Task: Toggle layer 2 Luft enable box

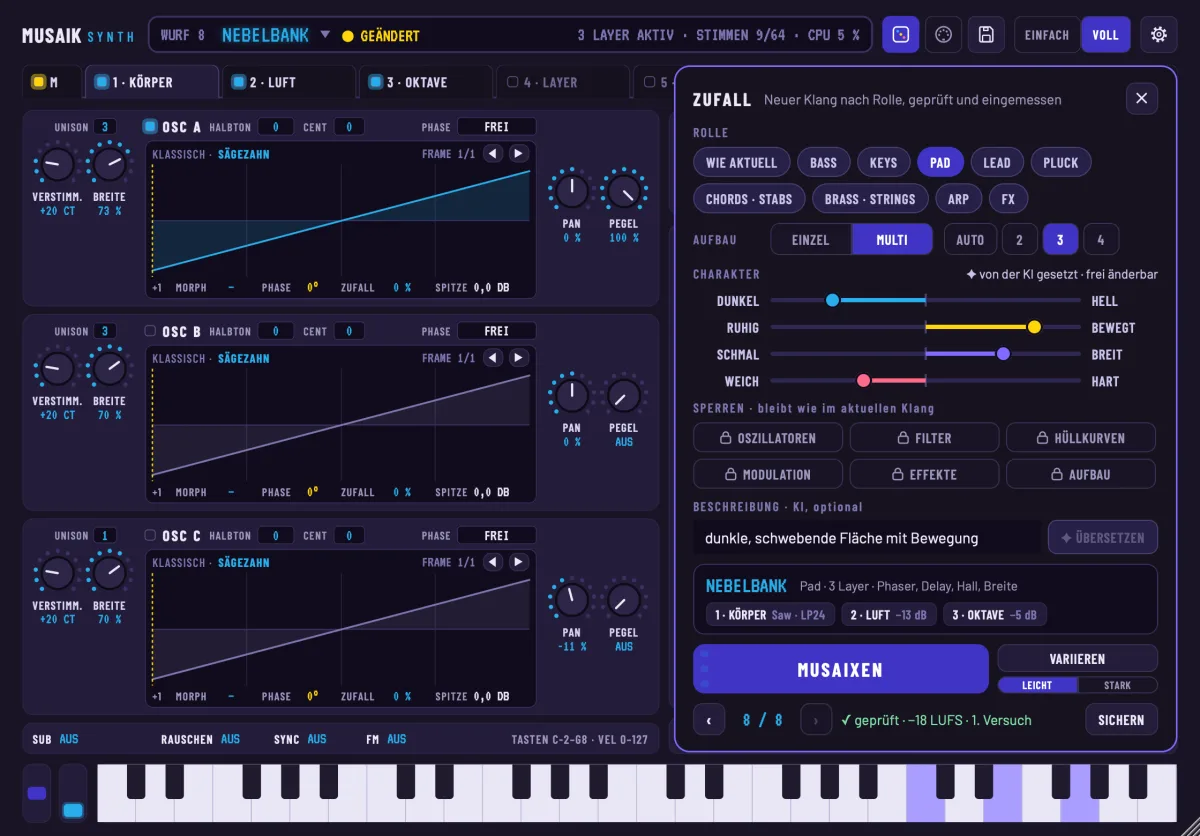Action: [x=238, y=82]
